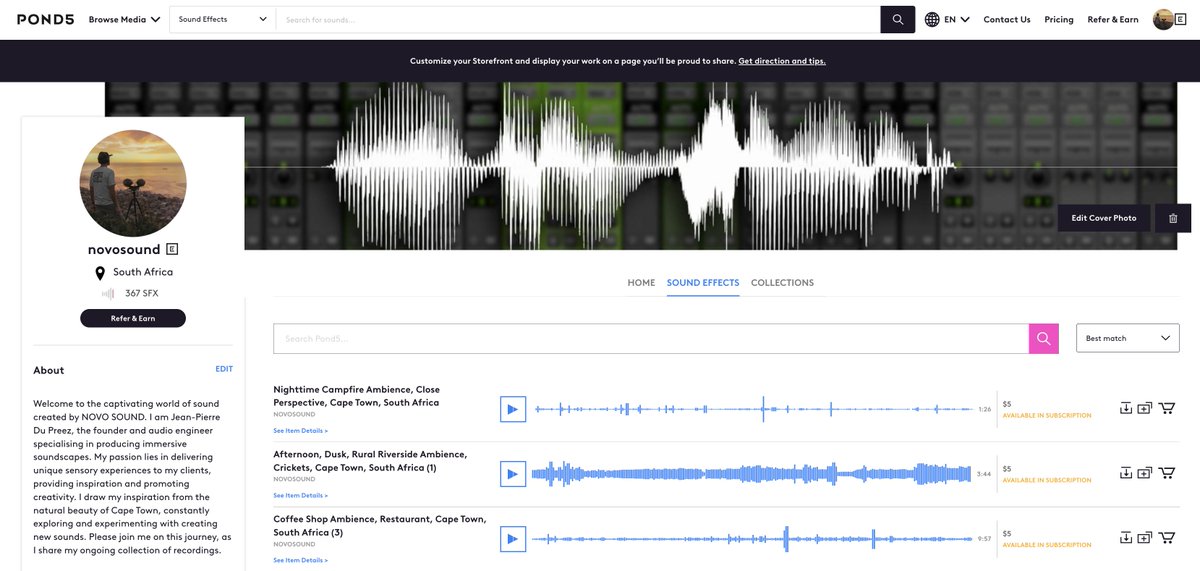Image resolution: width=1200 pixels, height=571 pixels.
Task: Open the COLLECTIONS tab
Action: pos(782,283)
